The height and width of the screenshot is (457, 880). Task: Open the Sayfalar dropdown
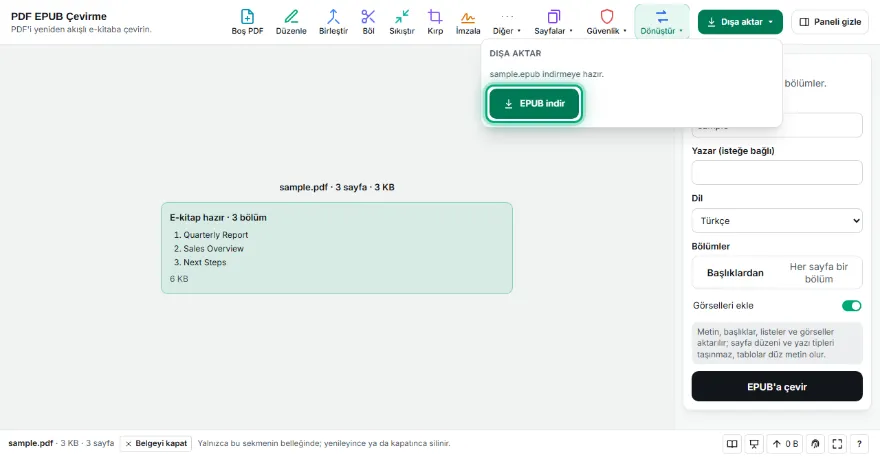553,22
